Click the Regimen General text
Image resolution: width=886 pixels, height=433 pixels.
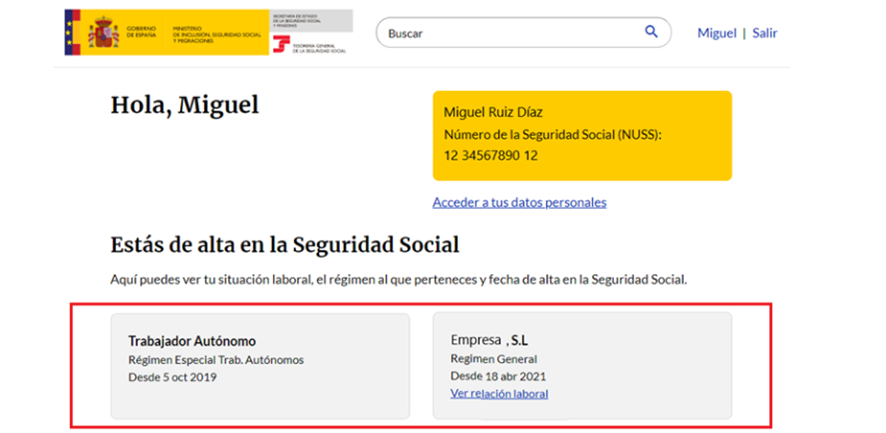pyautogui.click(x=493, y=359)
